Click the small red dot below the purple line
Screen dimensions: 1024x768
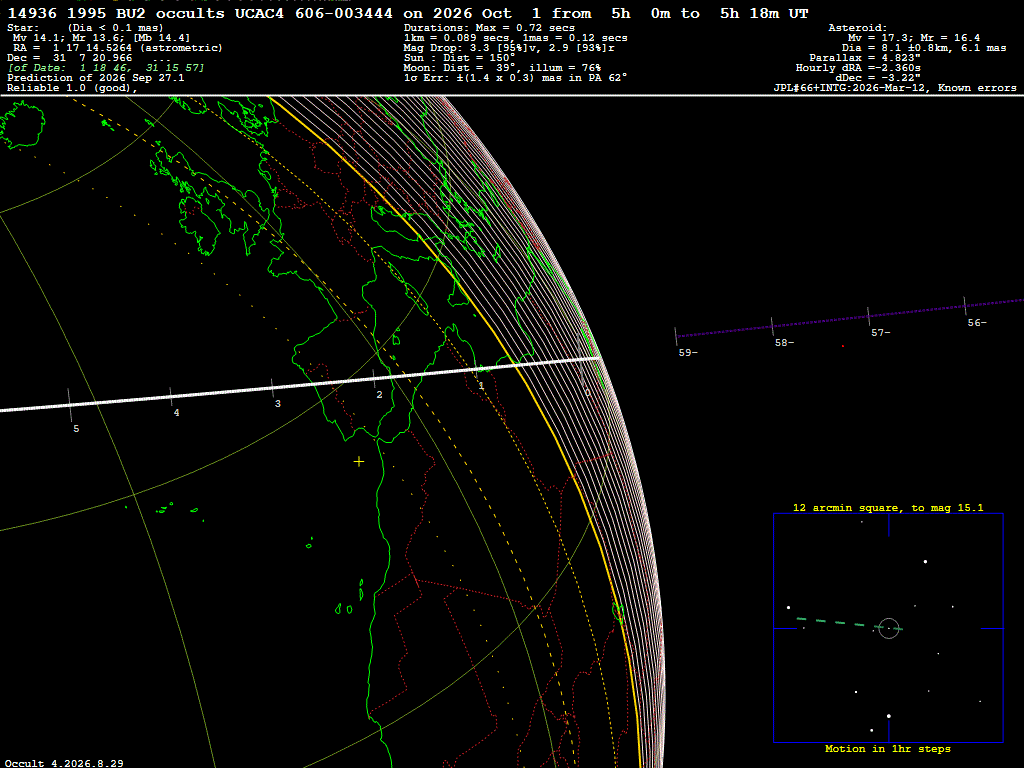point(843,346)
